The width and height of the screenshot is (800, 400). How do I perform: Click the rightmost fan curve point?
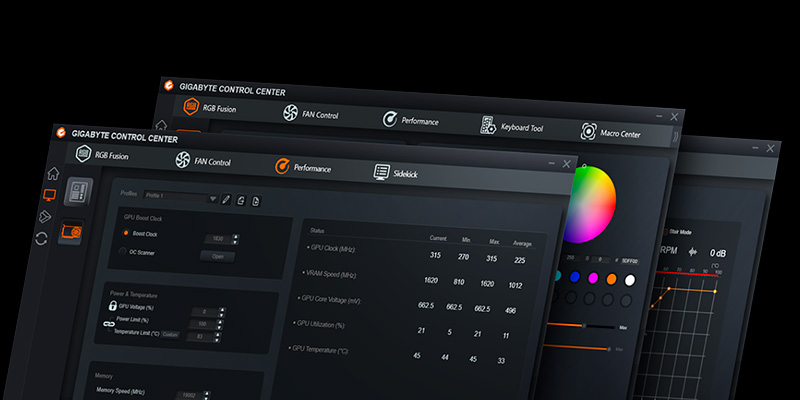click(x=715, y=291)
